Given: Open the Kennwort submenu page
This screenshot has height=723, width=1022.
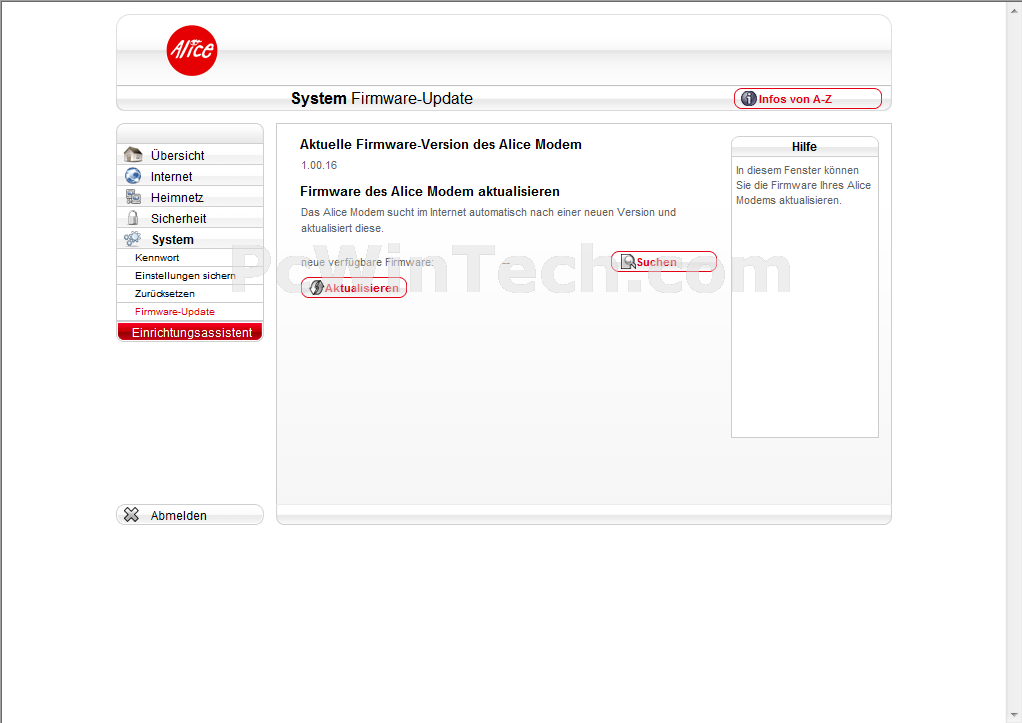Looking at the screenshot, I should point(190,258).
